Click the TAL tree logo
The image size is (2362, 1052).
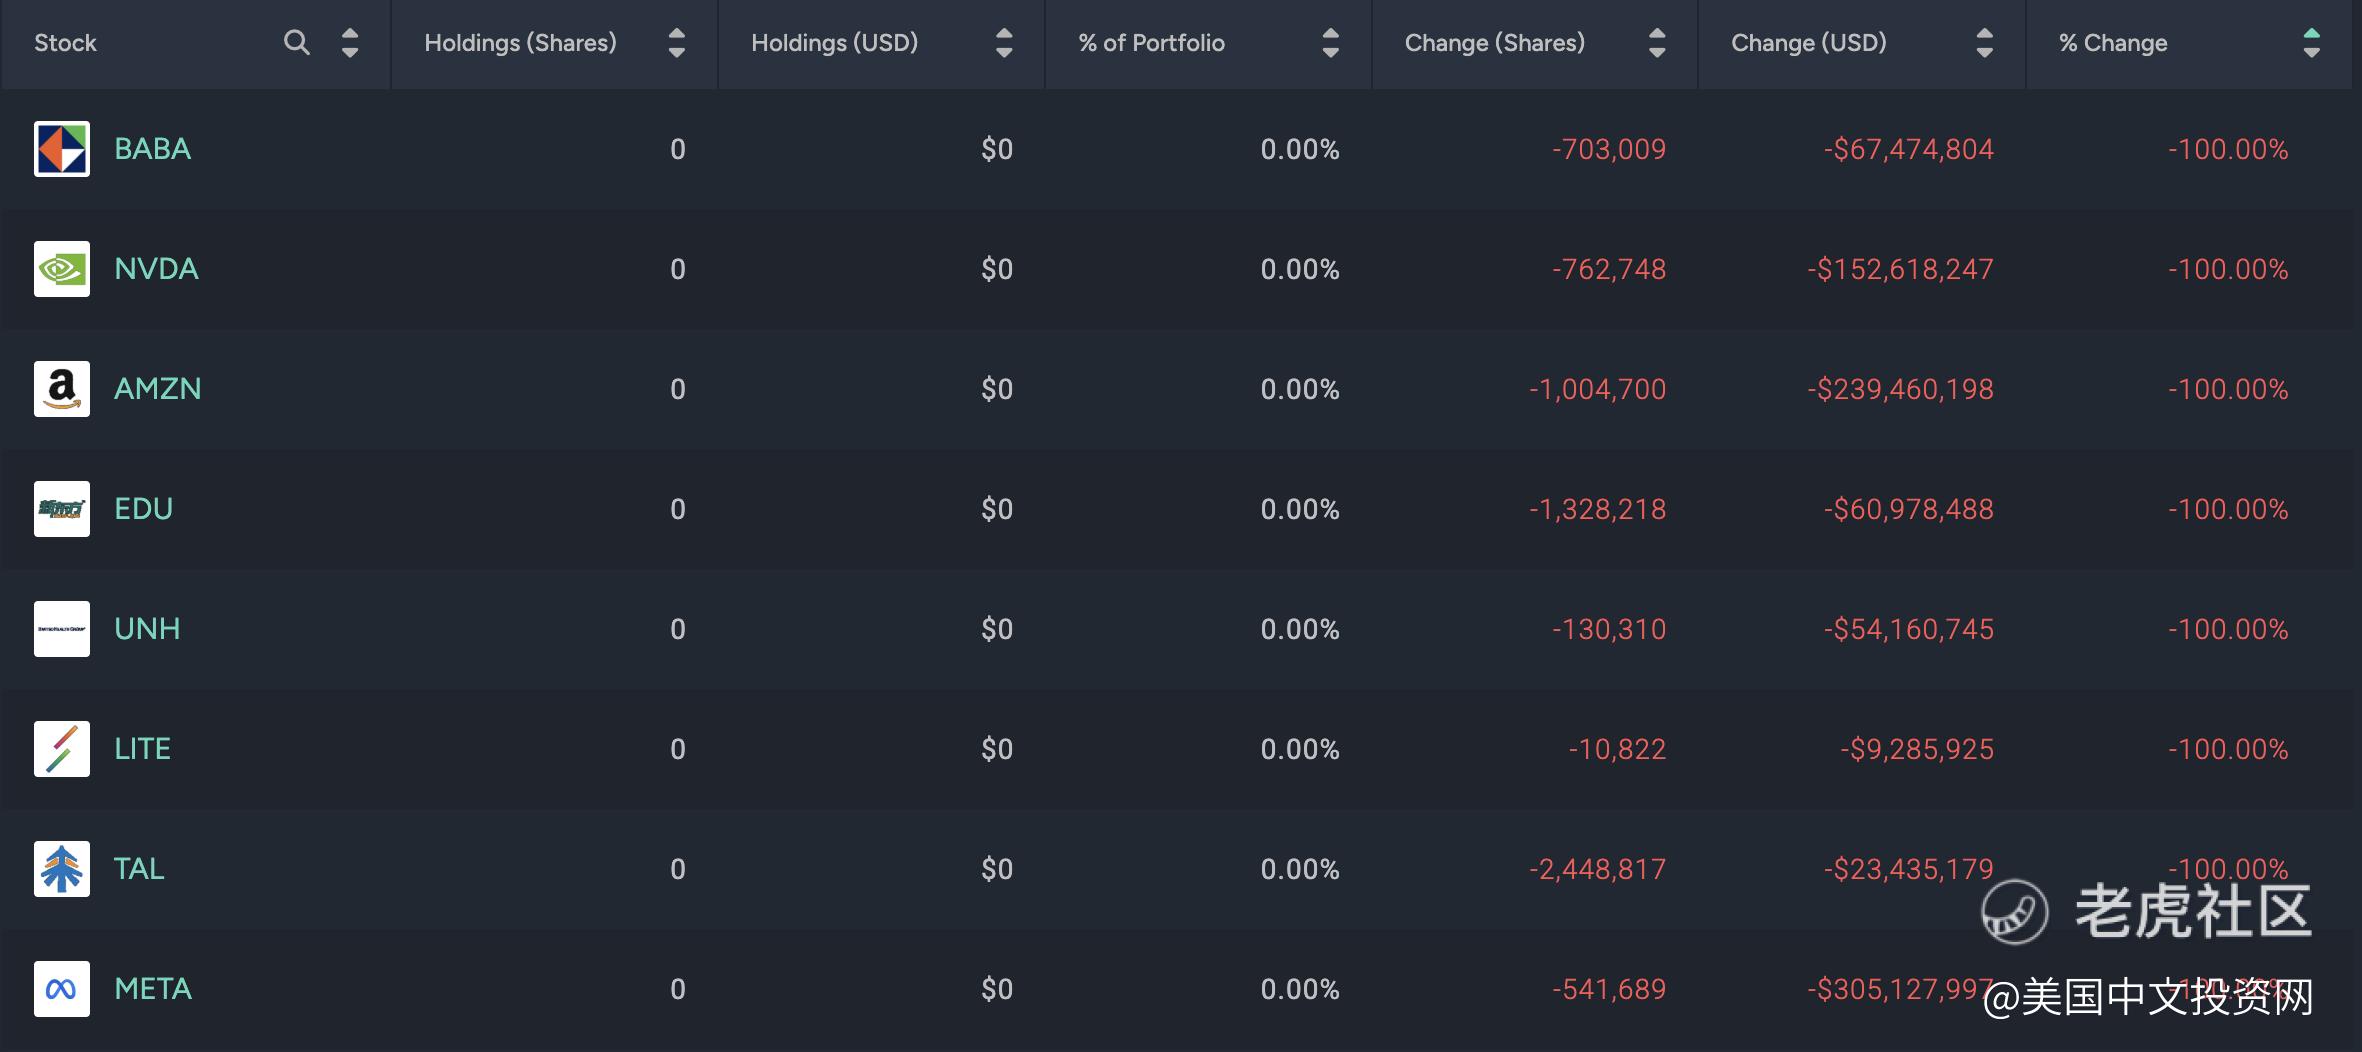tap(62, 869)
